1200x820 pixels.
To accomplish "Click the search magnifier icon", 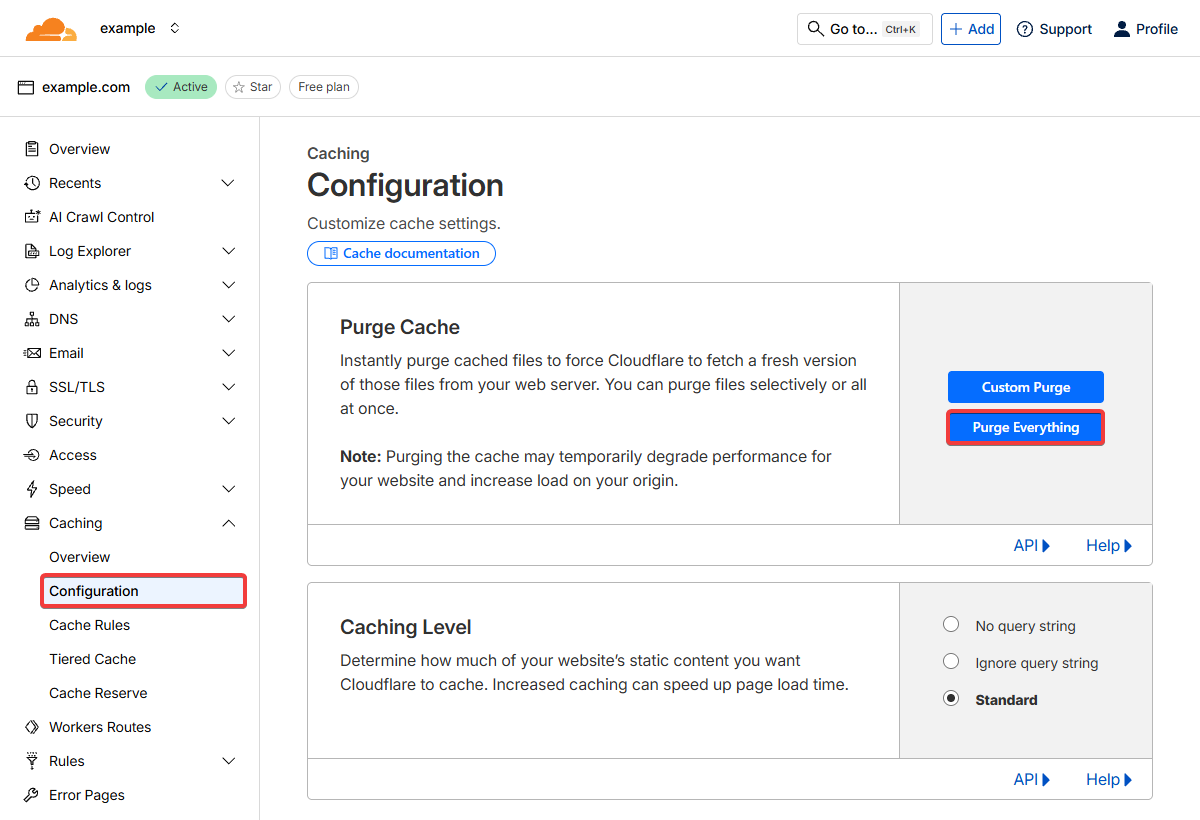I will click(816, 29).
